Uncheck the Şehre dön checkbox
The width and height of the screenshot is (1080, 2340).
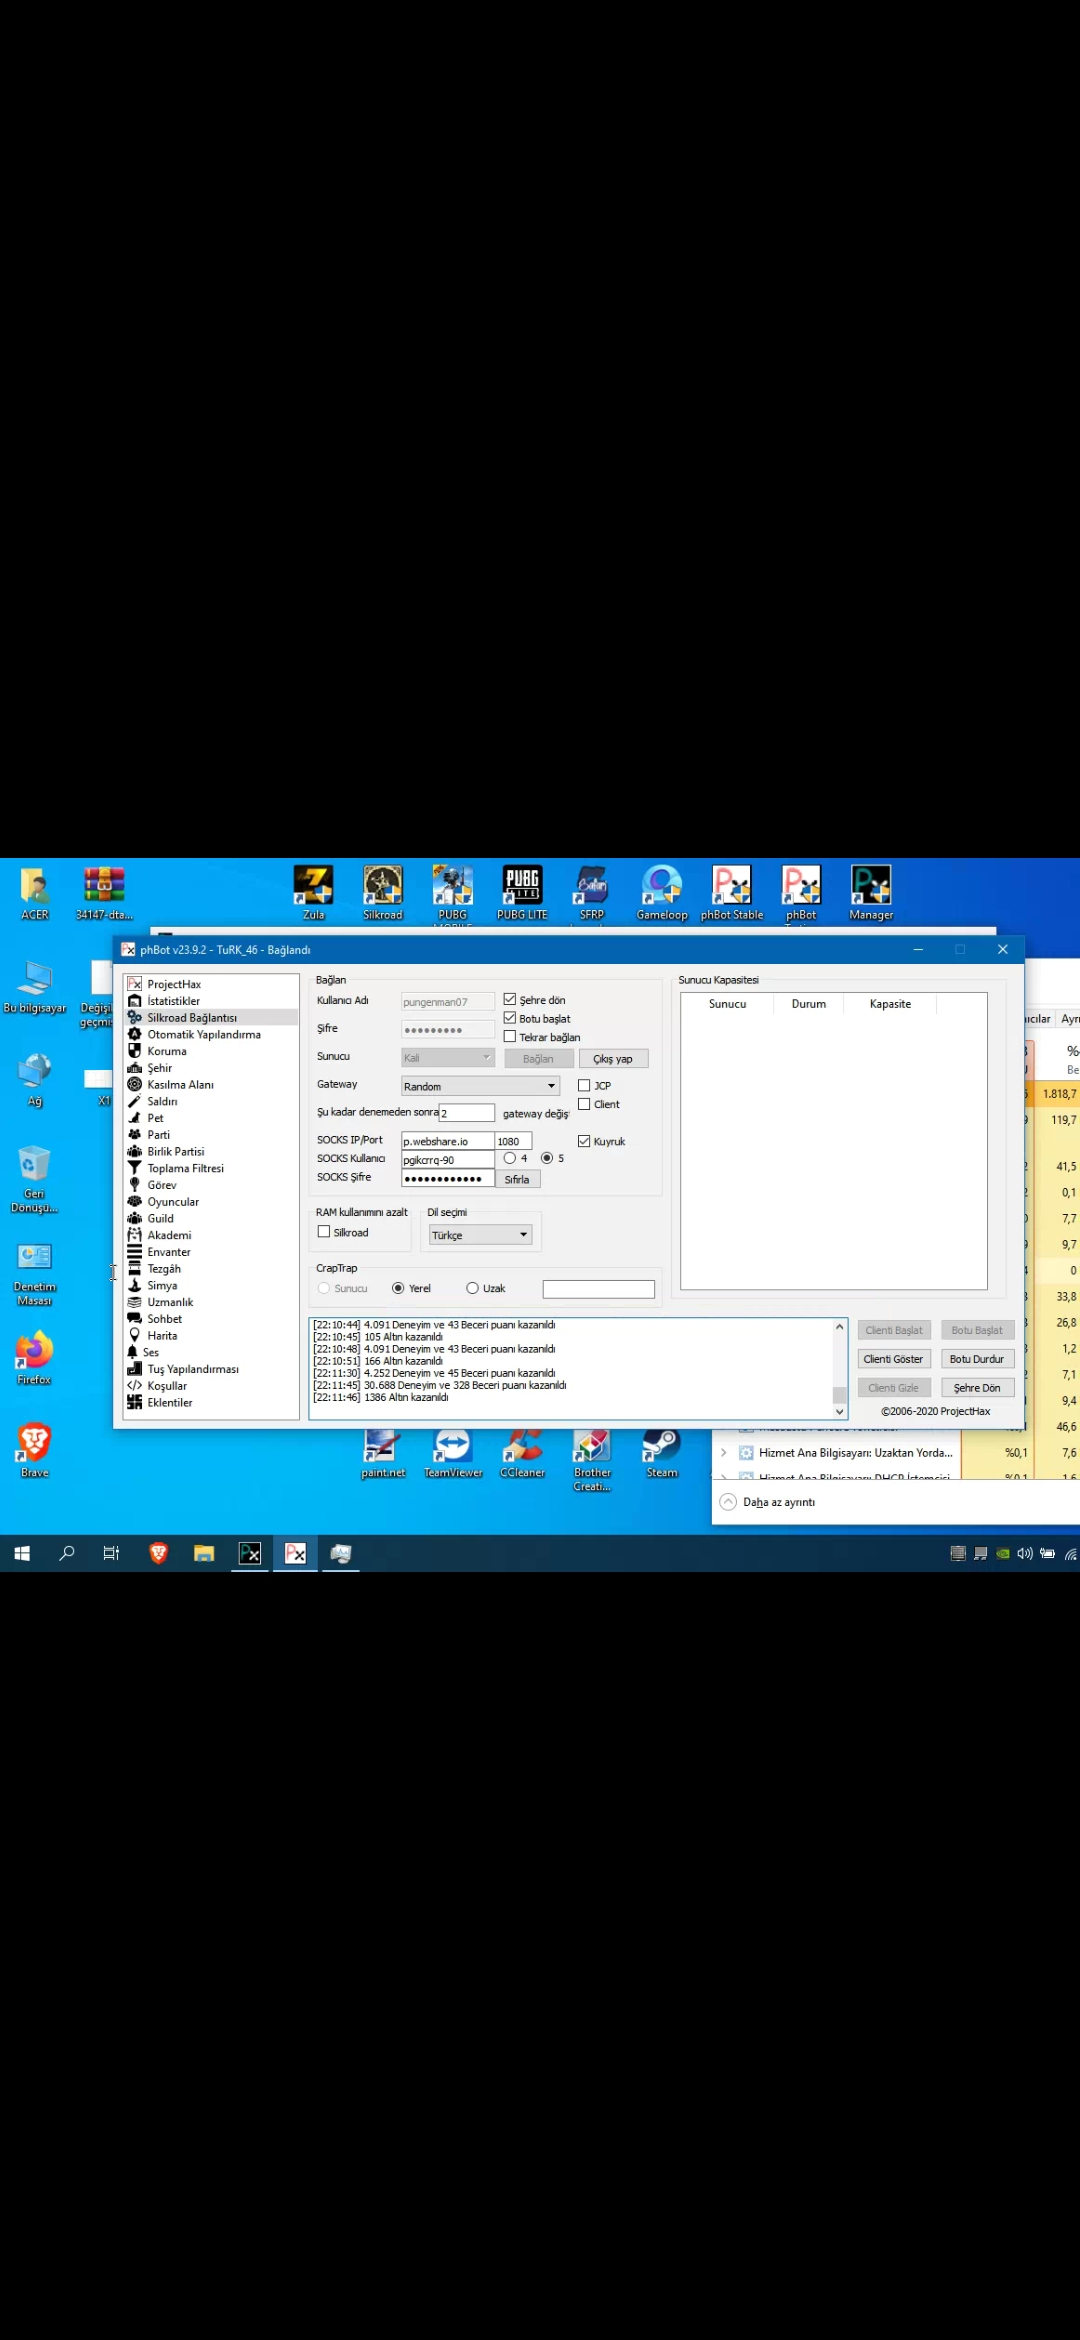point(510,999)
